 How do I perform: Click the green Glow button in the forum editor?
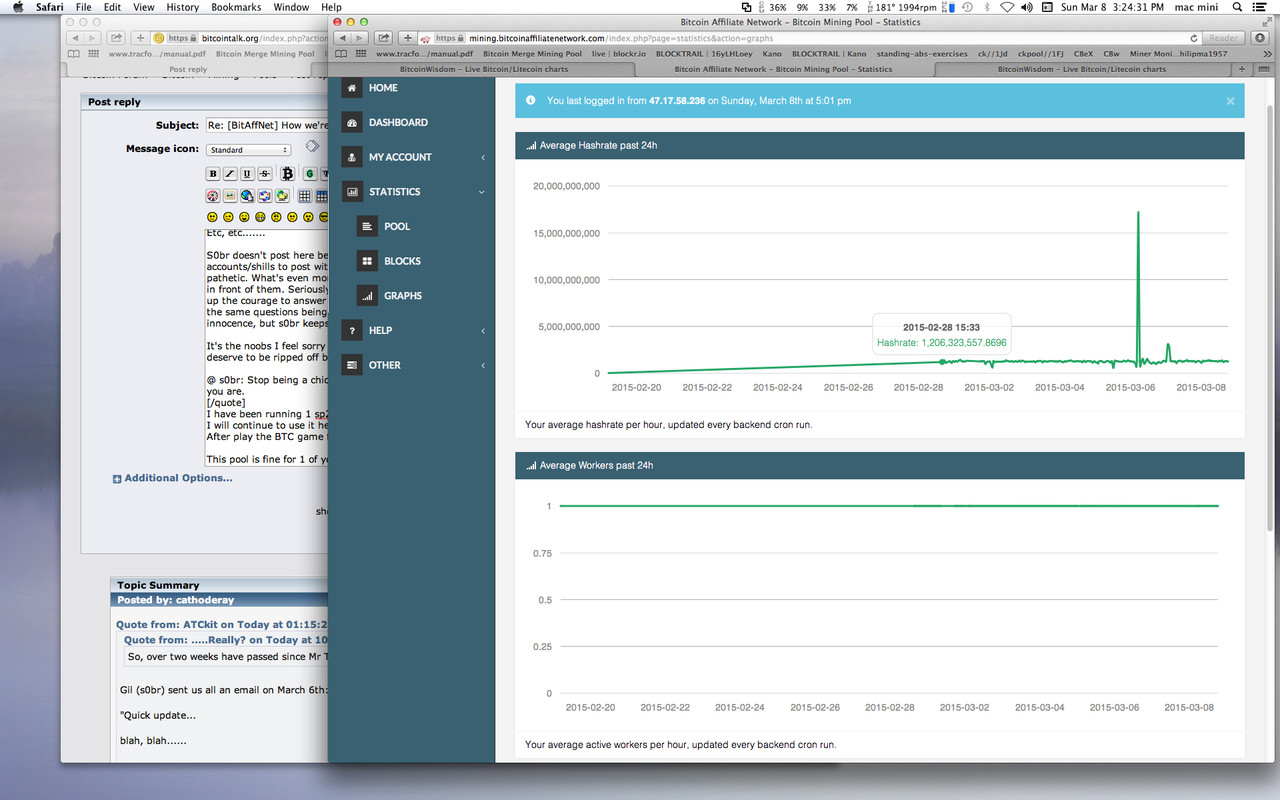point(310,174)
